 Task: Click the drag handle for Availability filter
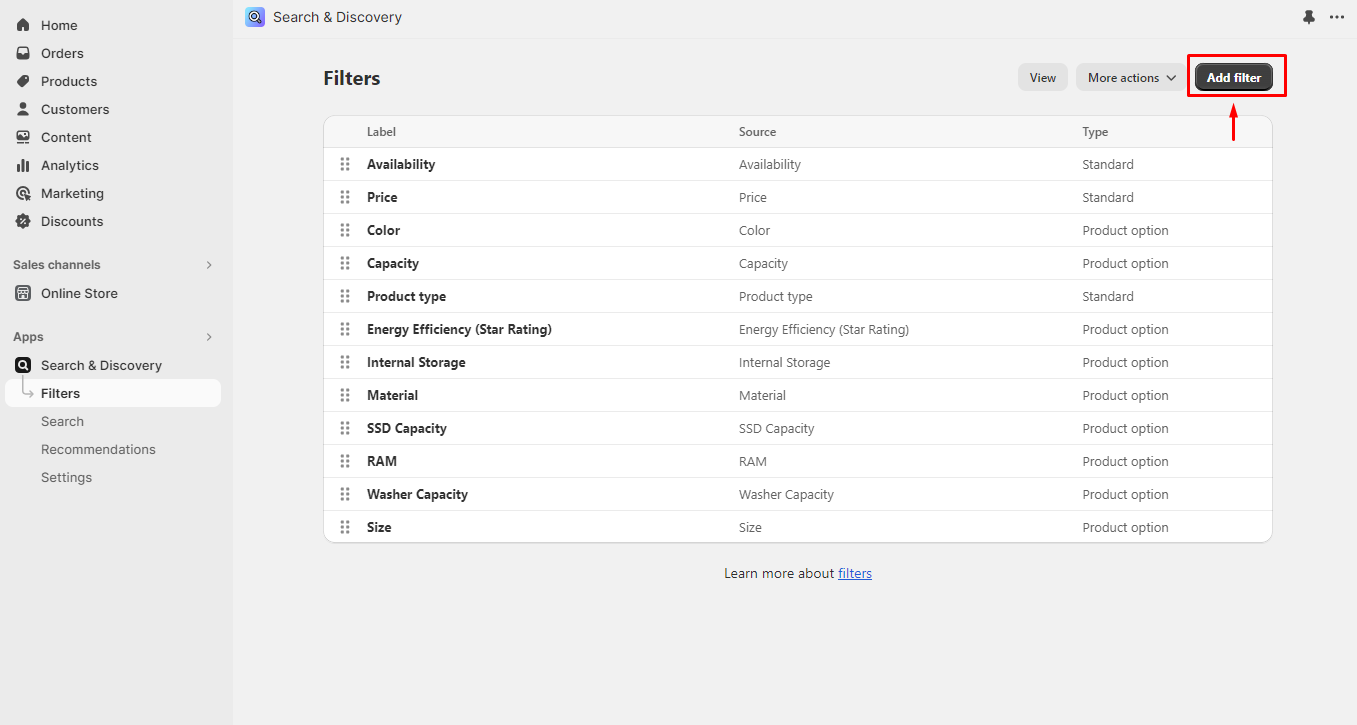345,164
